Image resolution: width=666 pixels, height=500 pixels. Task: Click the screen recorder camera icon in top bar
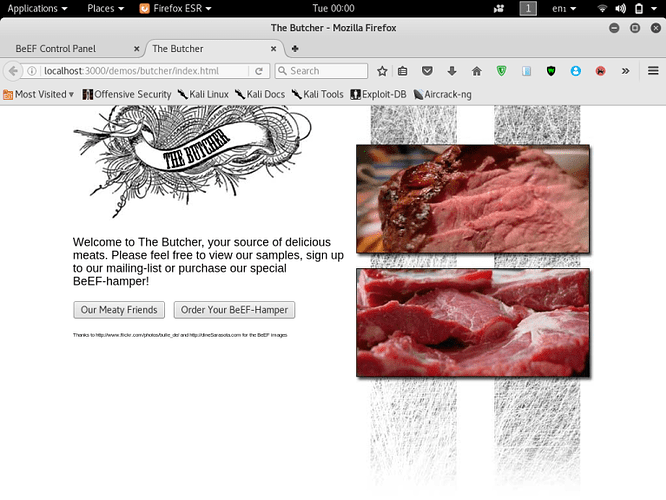coord(498,8)
